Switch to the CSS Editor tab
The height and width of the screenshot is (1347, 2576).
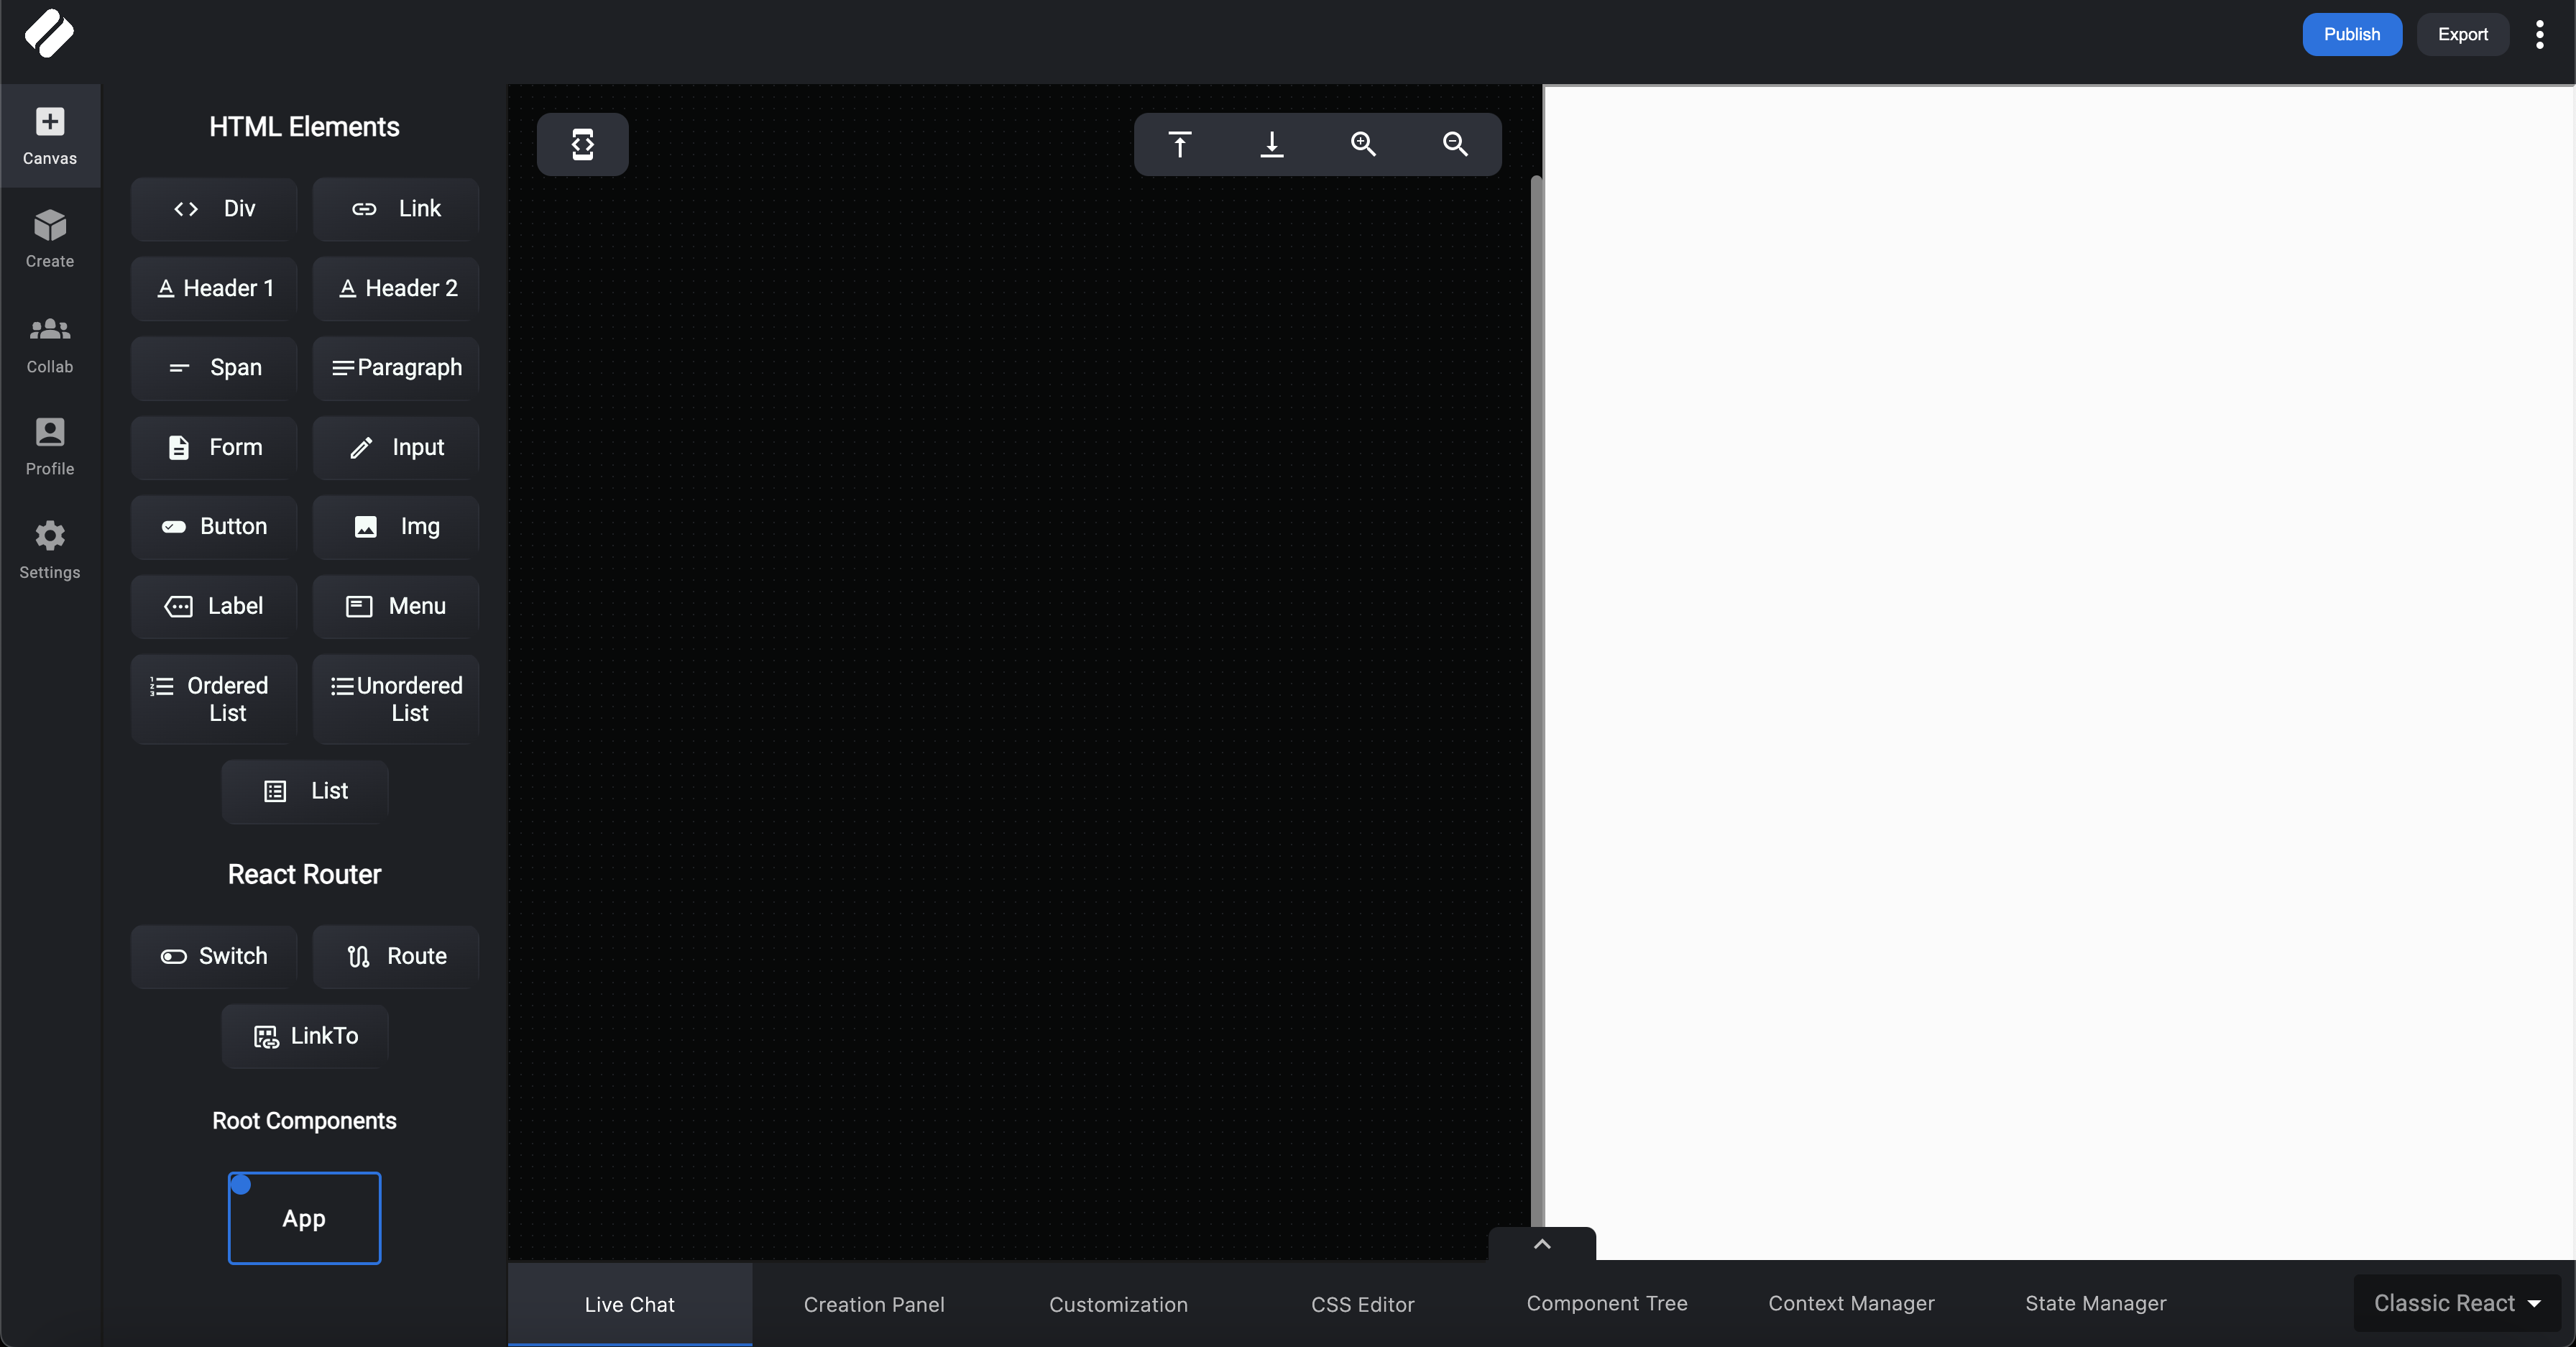point(1362,1304)
